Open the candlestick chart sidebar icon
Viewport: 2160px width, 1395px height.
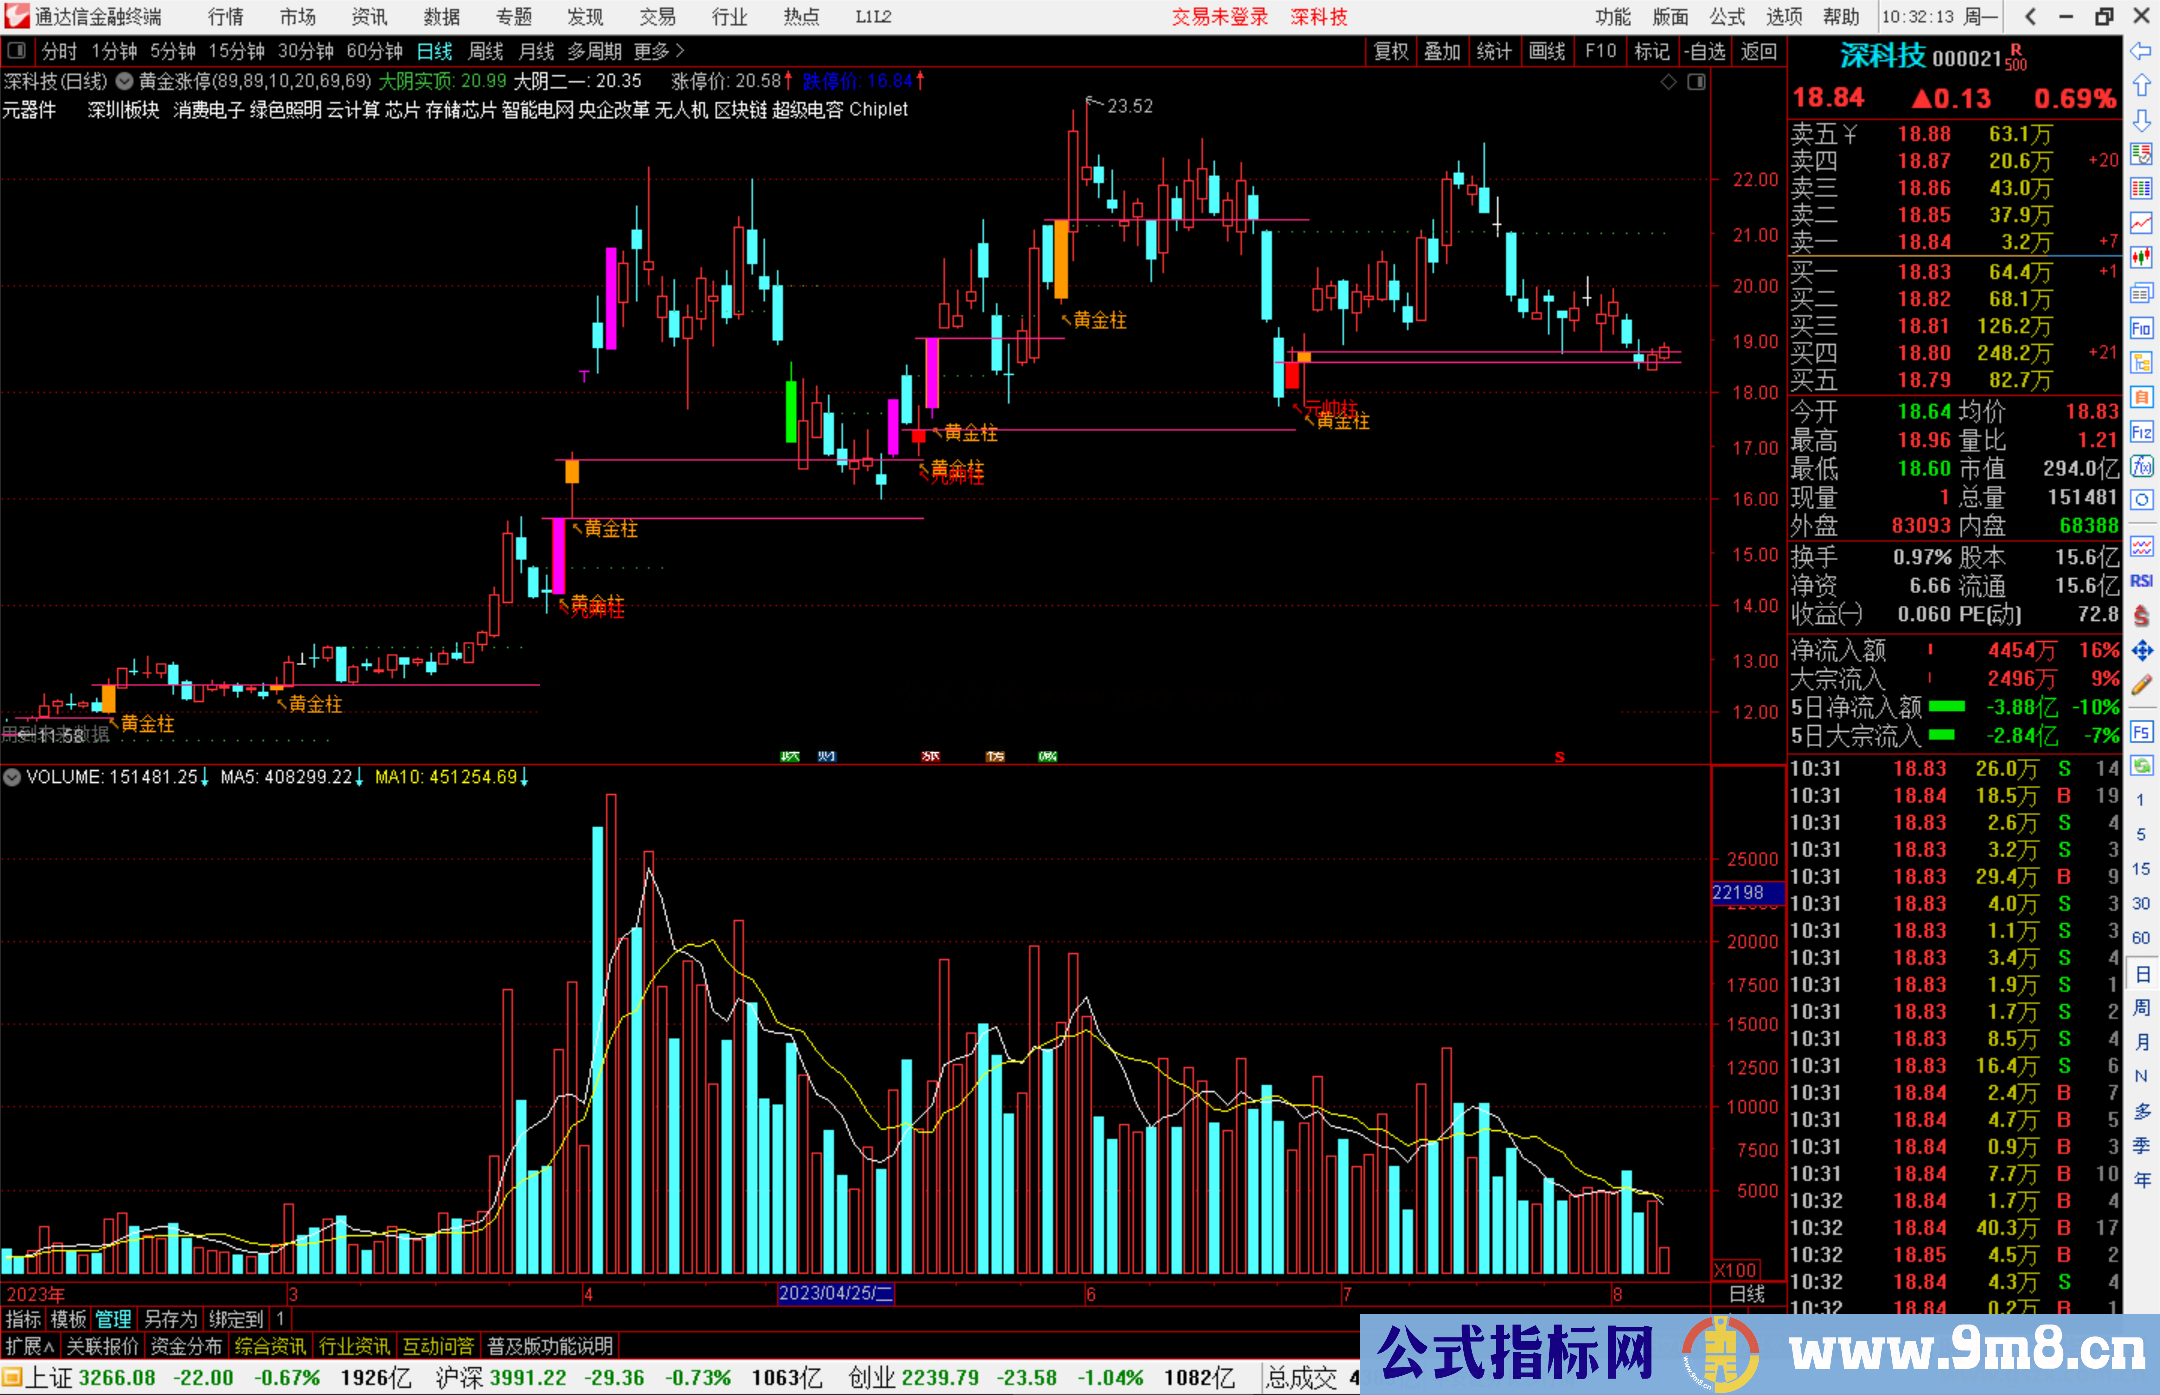[2141, 258]
